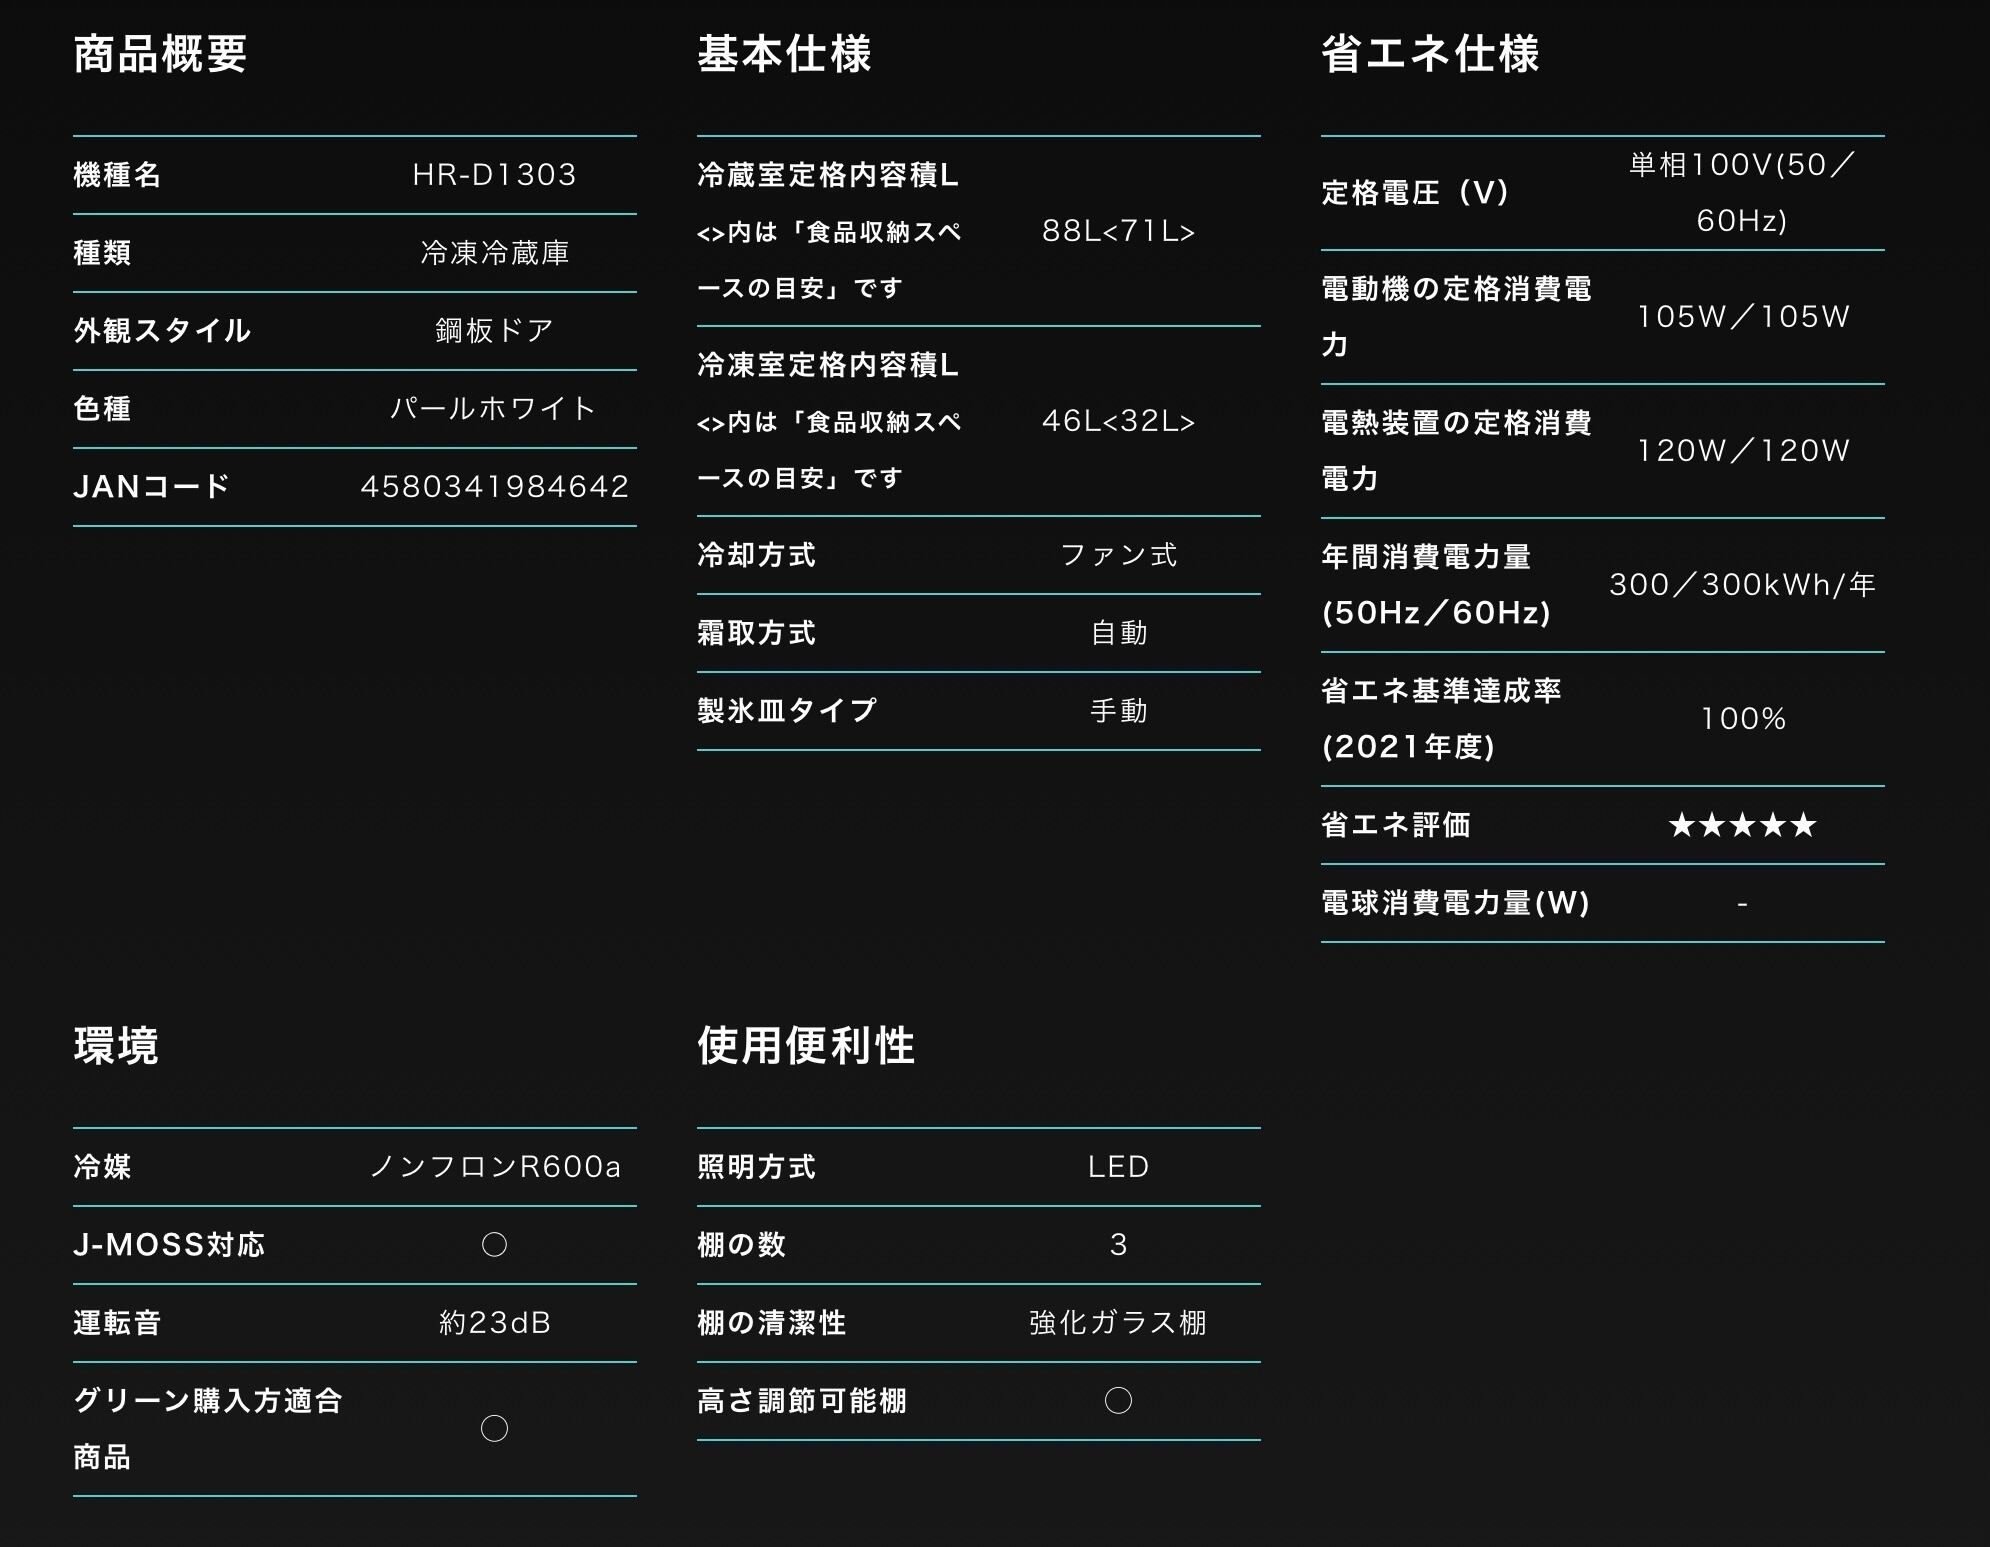Viewport: 1990px width, 1547px height.
Task: Click the 46L<32L> freezer capacity value
Action: click(x=1118, y=421)
